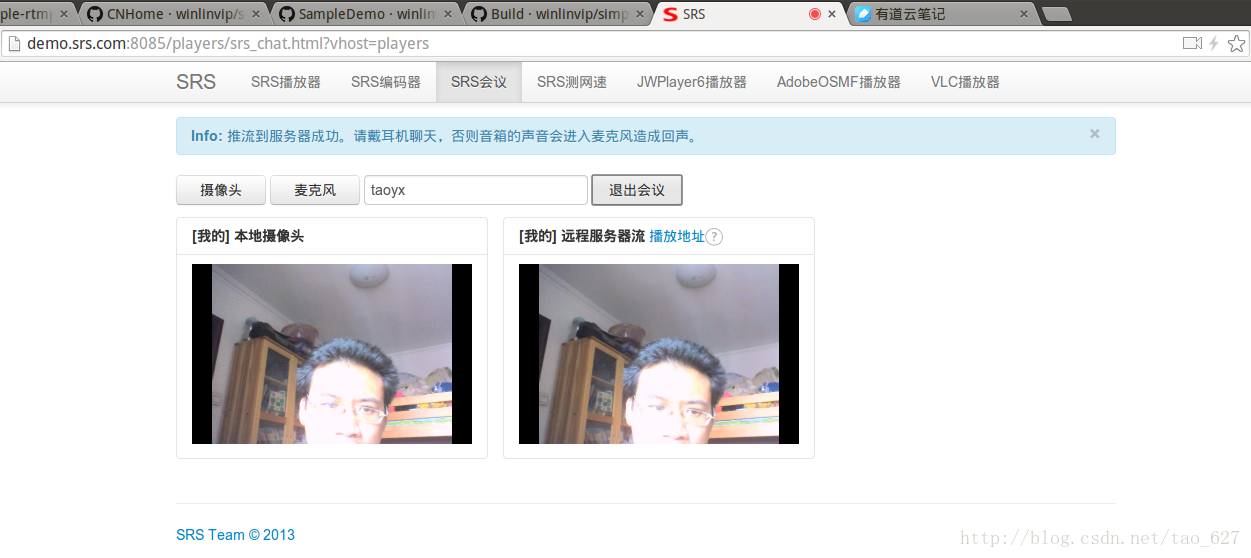The width and height of the screenshot is (1251, 558).
Task: Open the JWPlayer6播放器 navigation tab
Action: (x=692, y=82)
